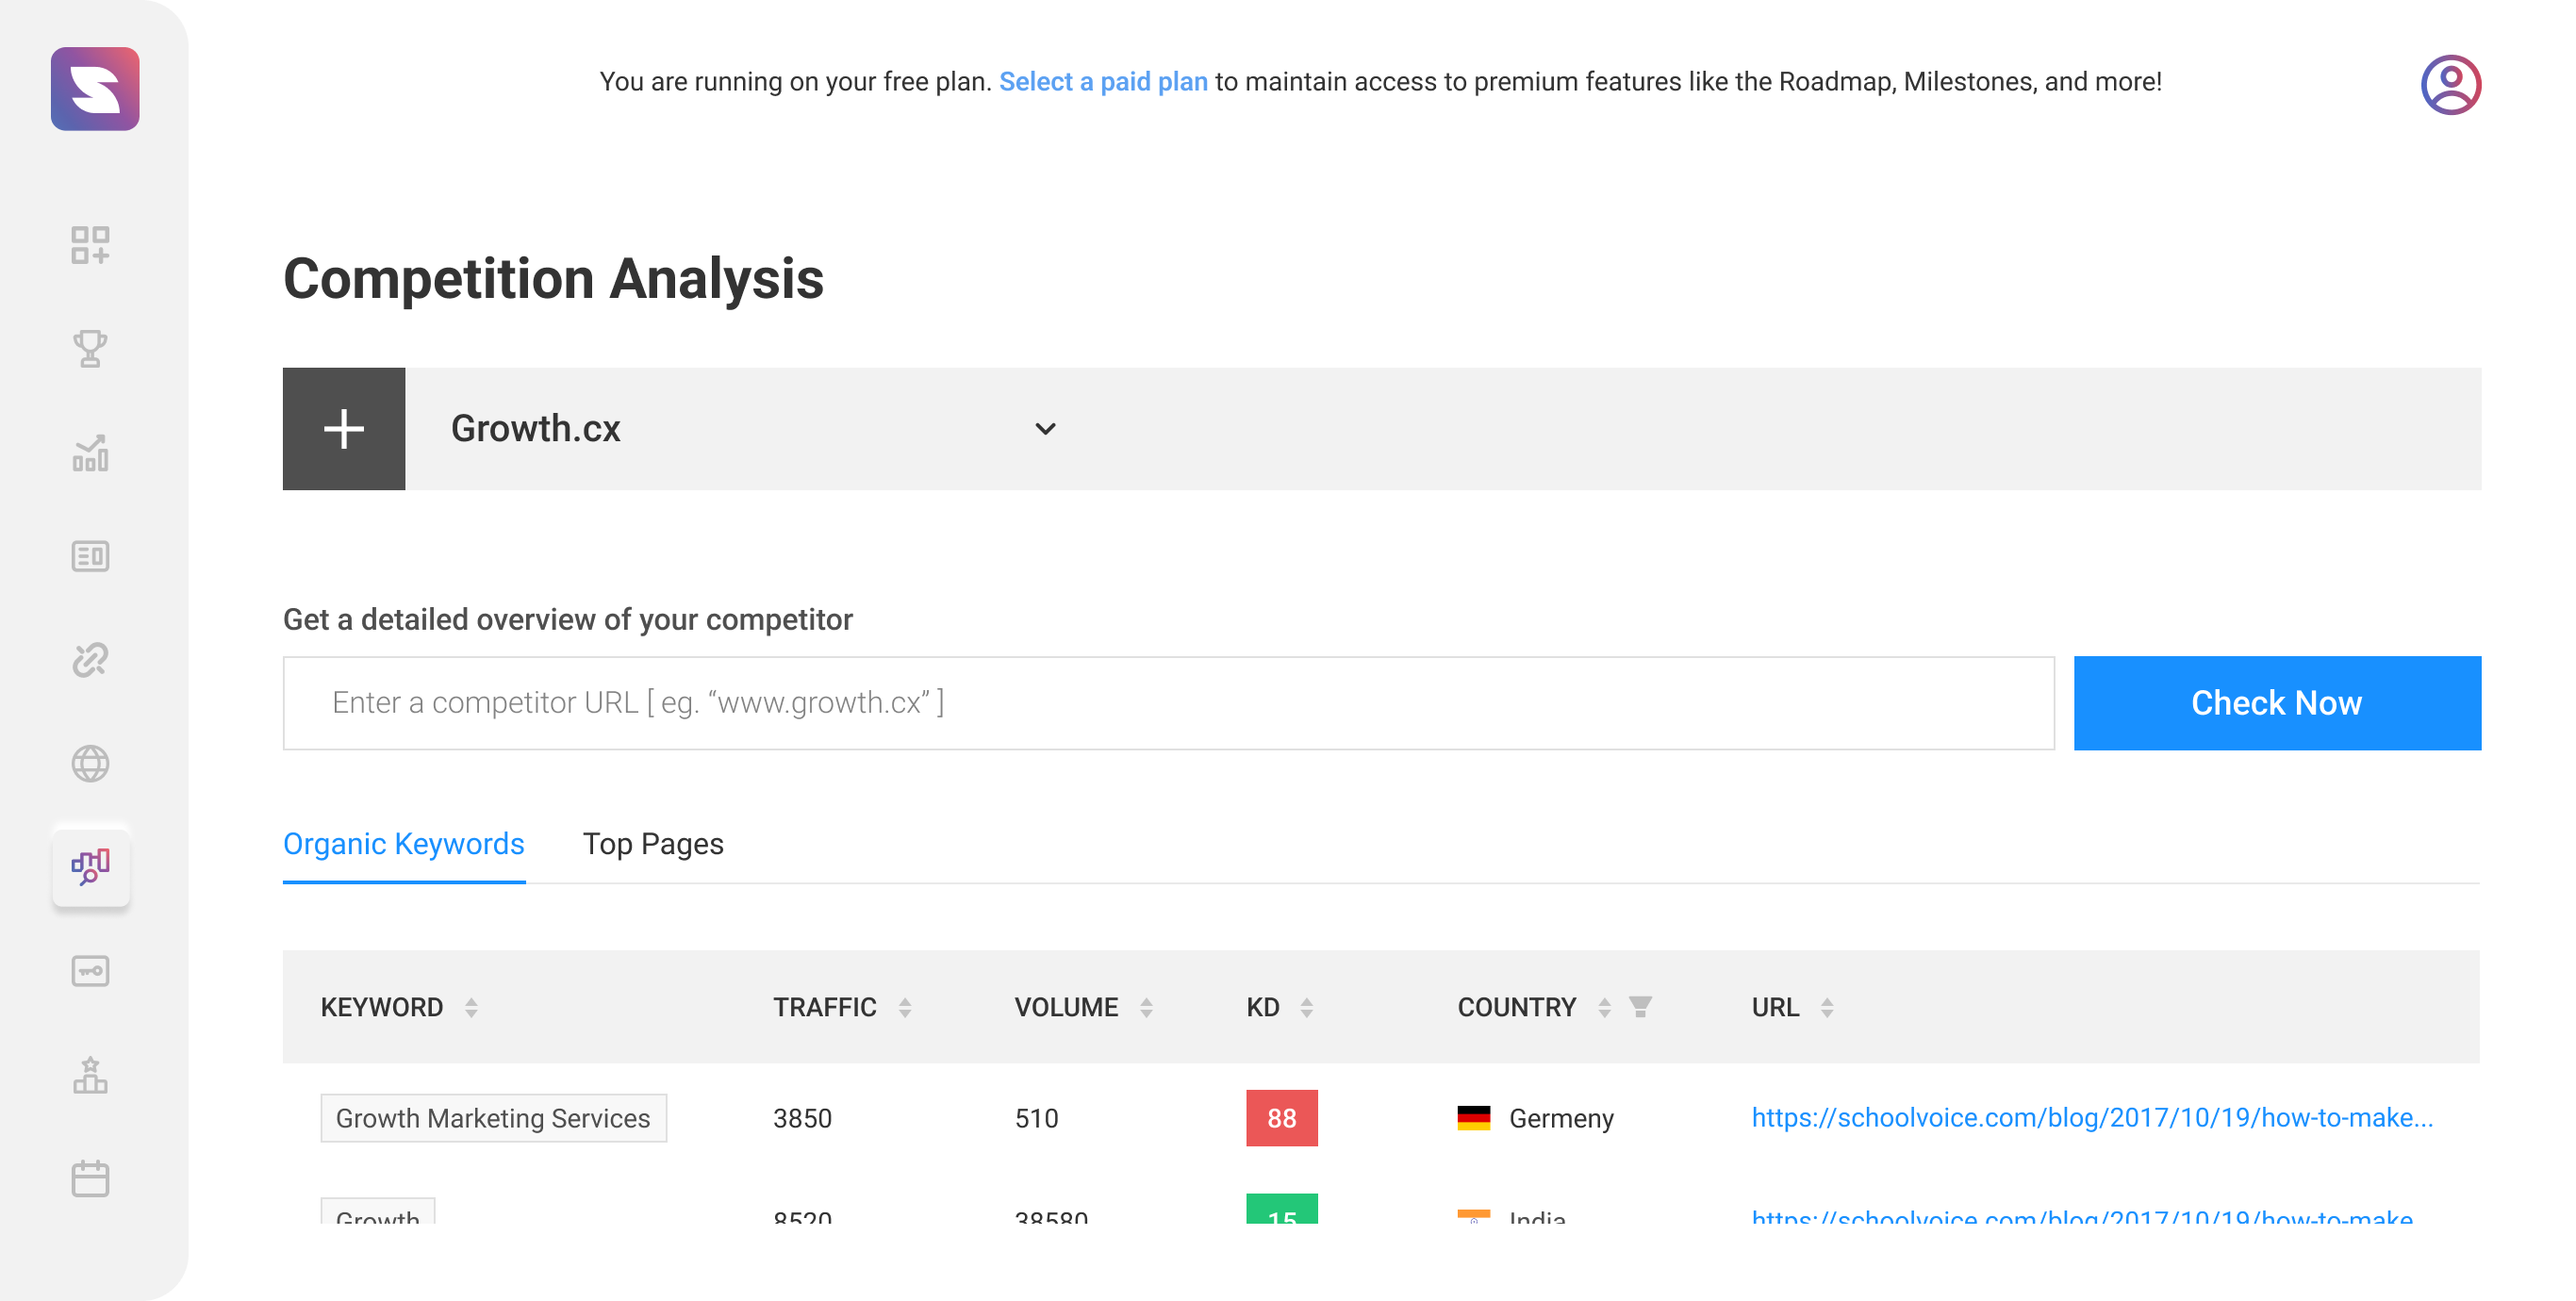Select the globe/web icon in sidebar
This screenshot has width=2576, height=1301.
click(x=91, y=762)
